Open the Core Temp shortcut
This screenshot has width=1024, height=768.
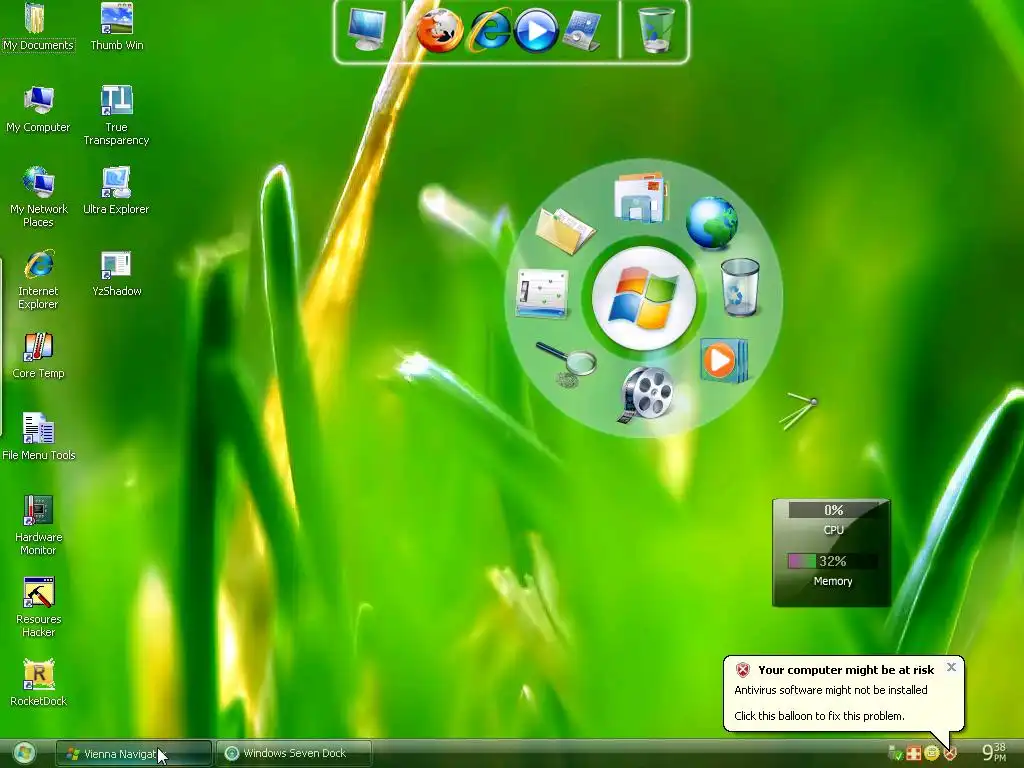click(38, 355)
